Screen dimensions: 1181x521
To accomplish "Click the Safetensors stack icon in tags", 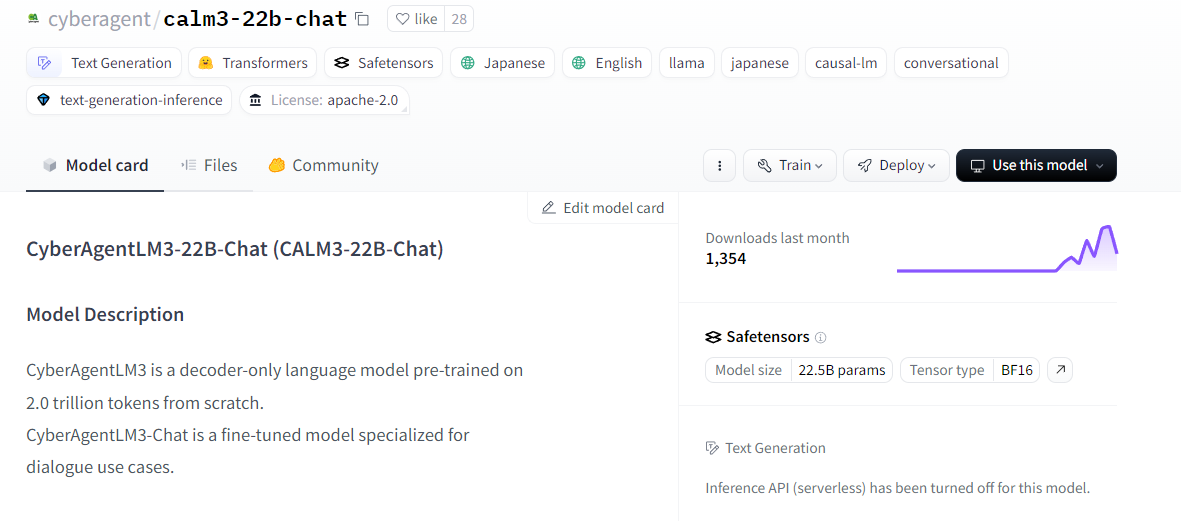I will [342, 62].
